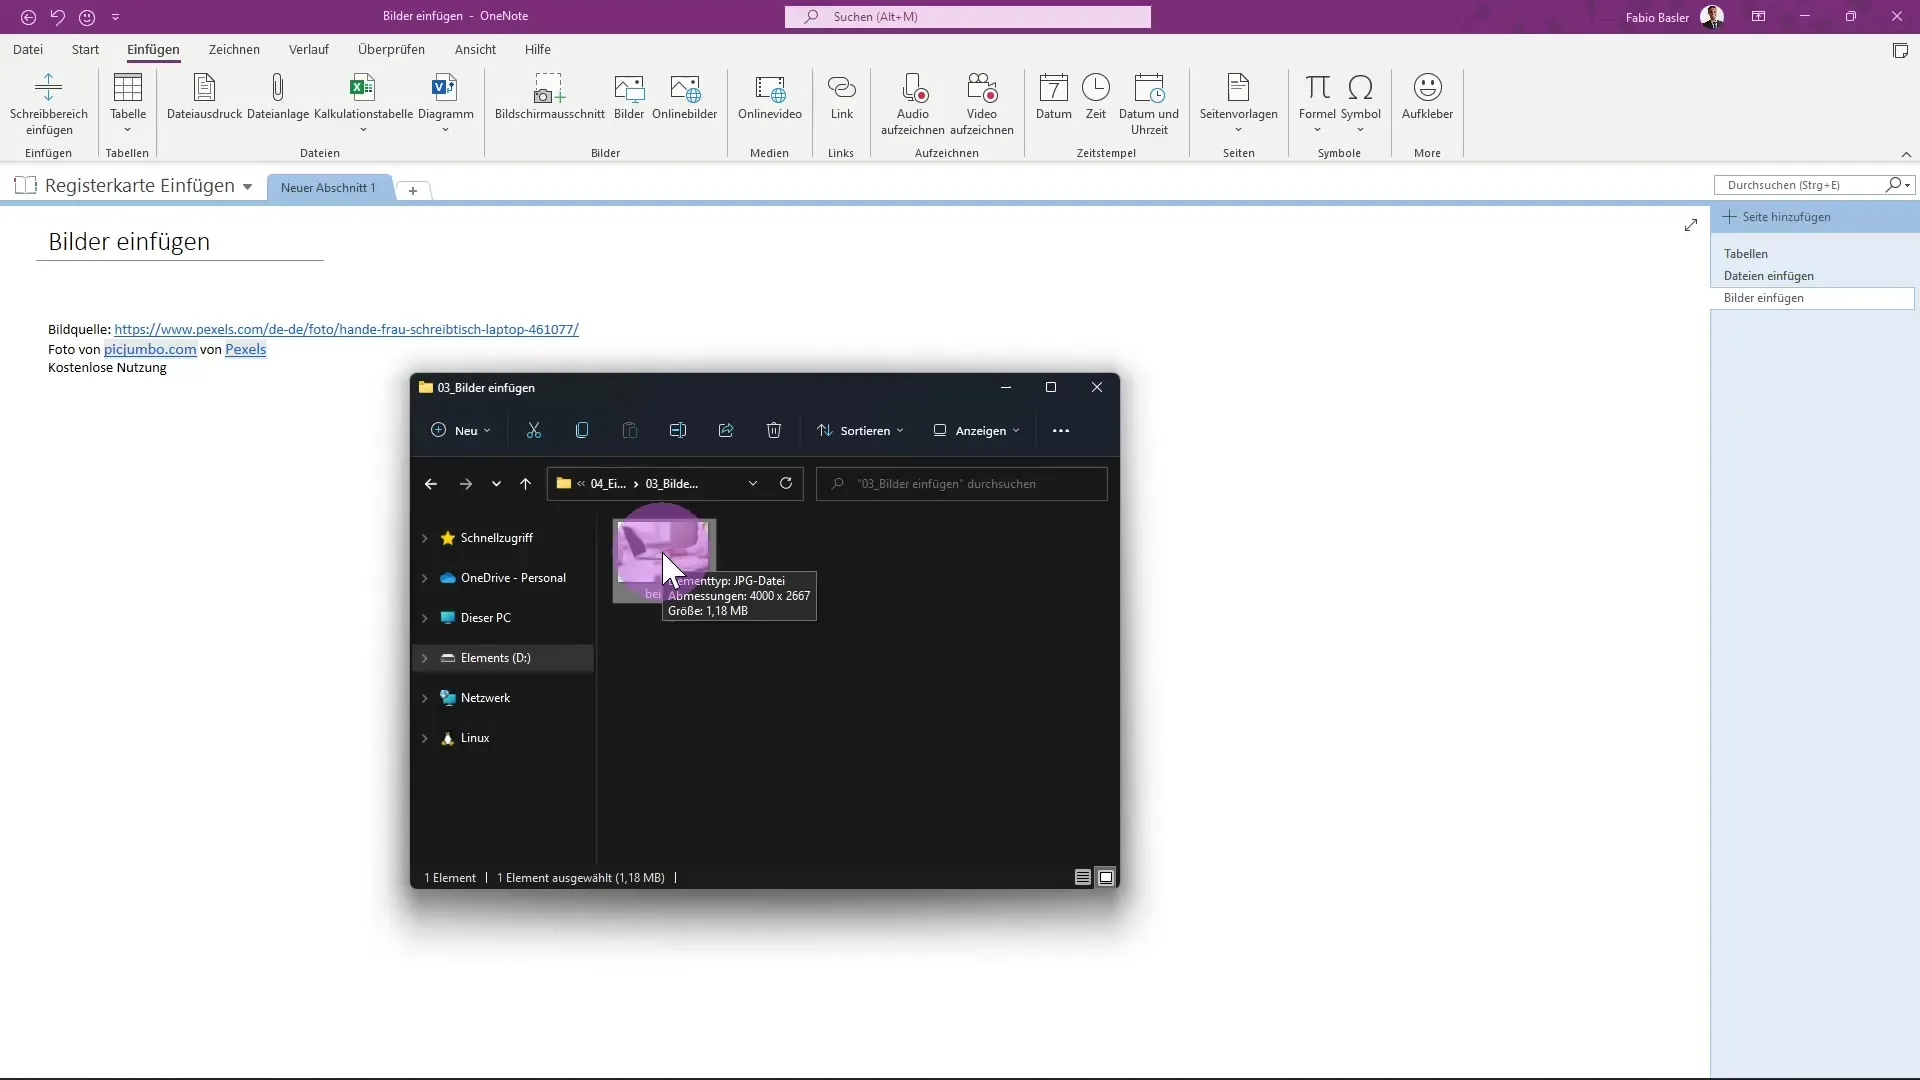Expand the Dieser PC node
The width and height of the screenshot is (1920, 1080).
tap(424, 618)
